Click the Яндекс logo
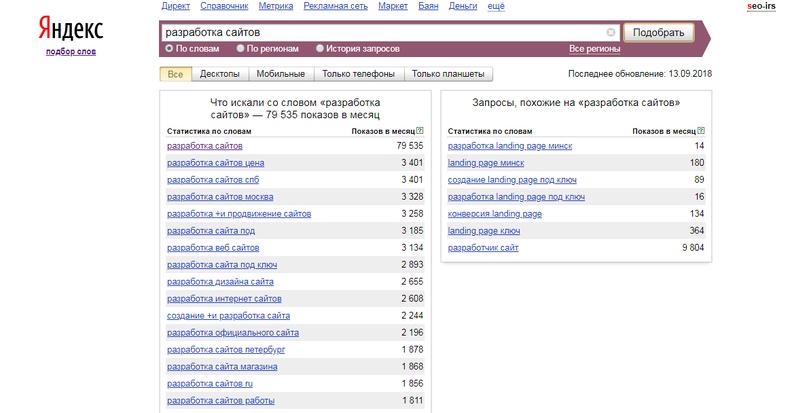This screenshot has width=807, height=413. 71,29
